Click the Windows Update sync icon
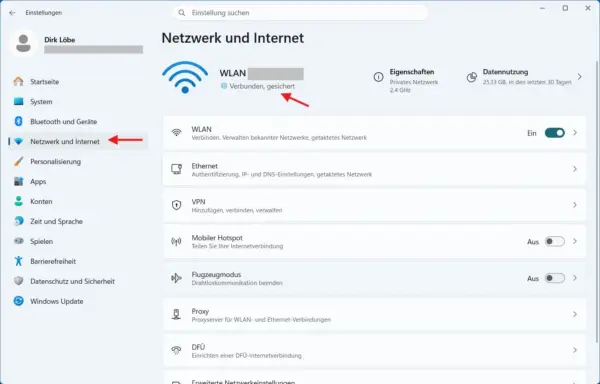This screenshot has width=600, height=384. click(x=18, y=301)
